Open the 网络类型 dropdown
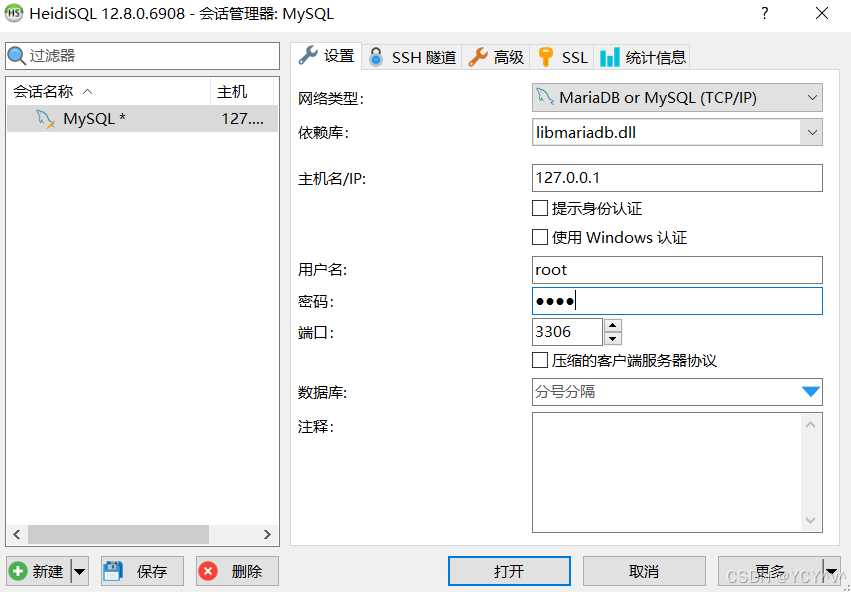This screenshot has height=592, width=851. pyautogui.click(x=677, y=98)
